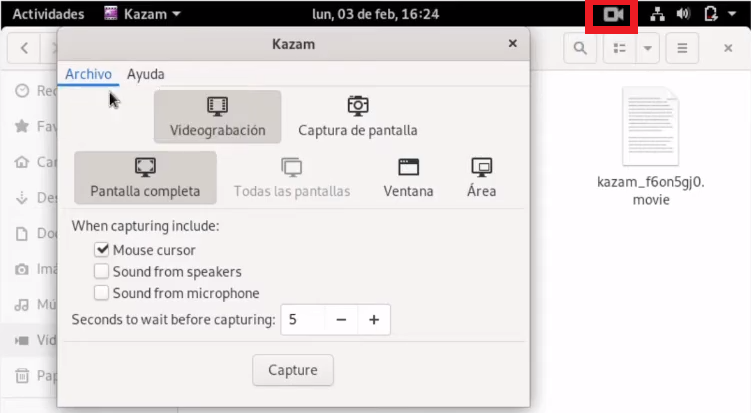Open the file manager hamburger menu
The image size is (751, 413).
click(x=682, y=48)
